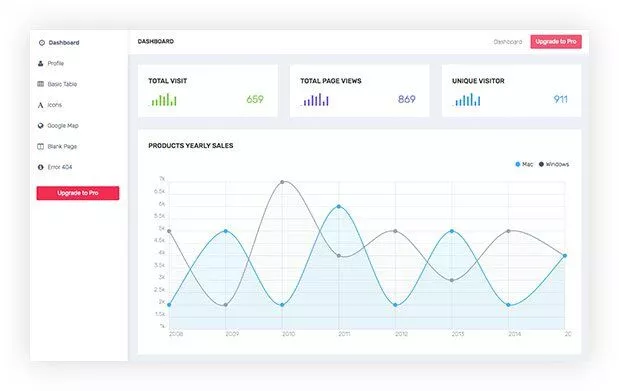619x391 pixels.
Task: Click the Profile user icon
Action: (40, 63)
